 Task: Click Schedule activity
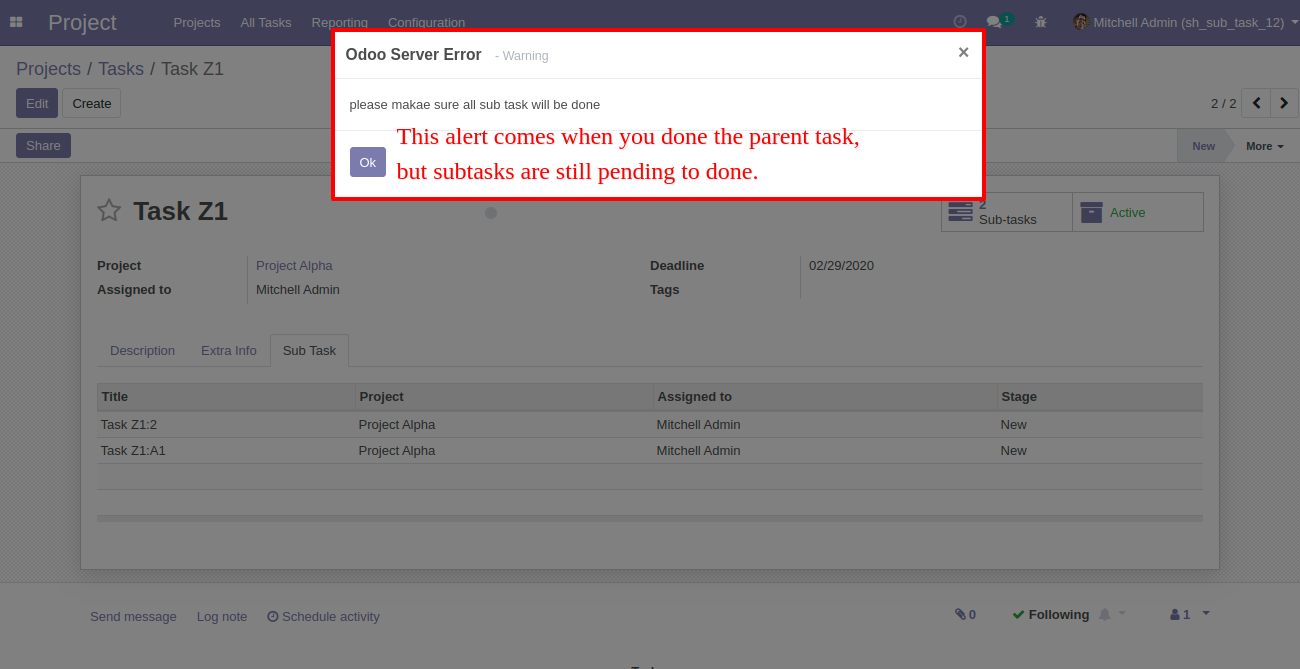[323, 616]
